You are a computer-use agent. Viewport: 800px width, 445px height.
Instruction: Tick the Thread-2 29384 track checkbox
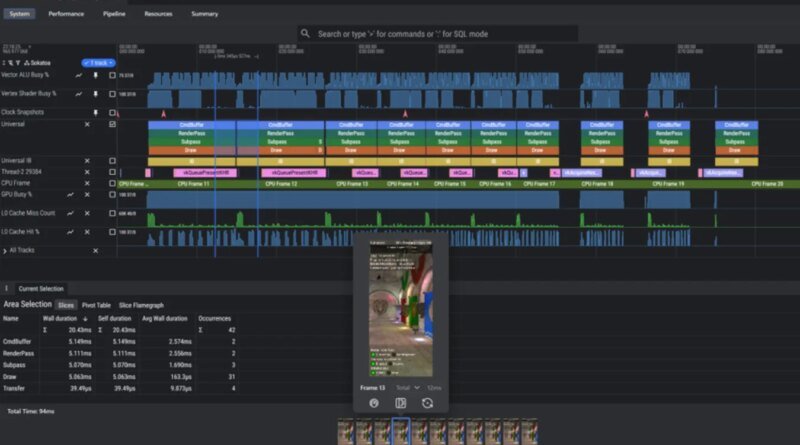pyautogui.click(x=112, y=172)
